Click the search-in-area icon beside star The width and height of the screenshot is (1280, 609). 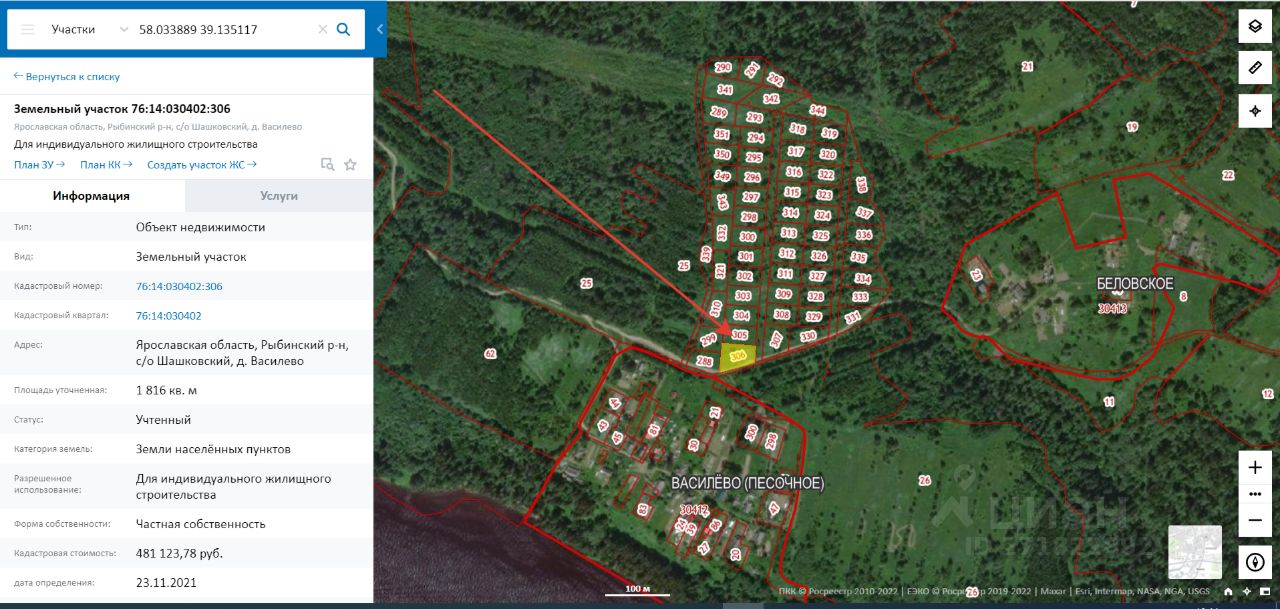coord(327,165)
